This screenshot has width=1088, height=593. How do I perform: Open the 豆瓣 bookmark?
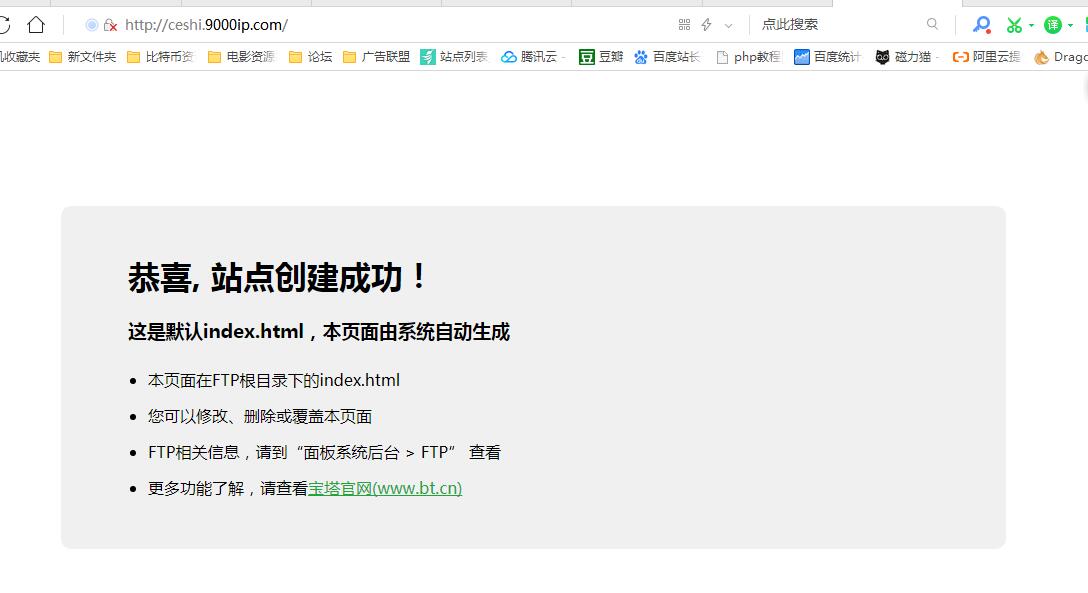[x=601, y=57]
